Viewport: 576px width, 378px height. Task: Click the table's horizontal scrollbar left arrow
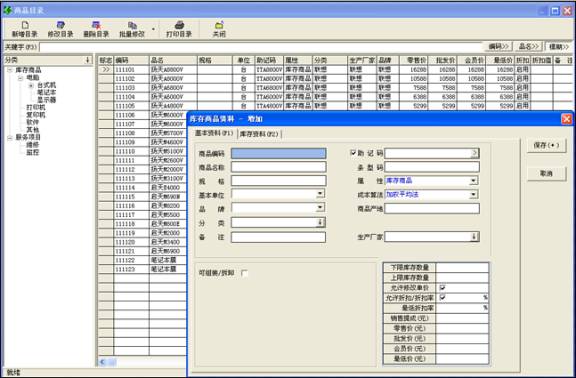pos(102,362)
